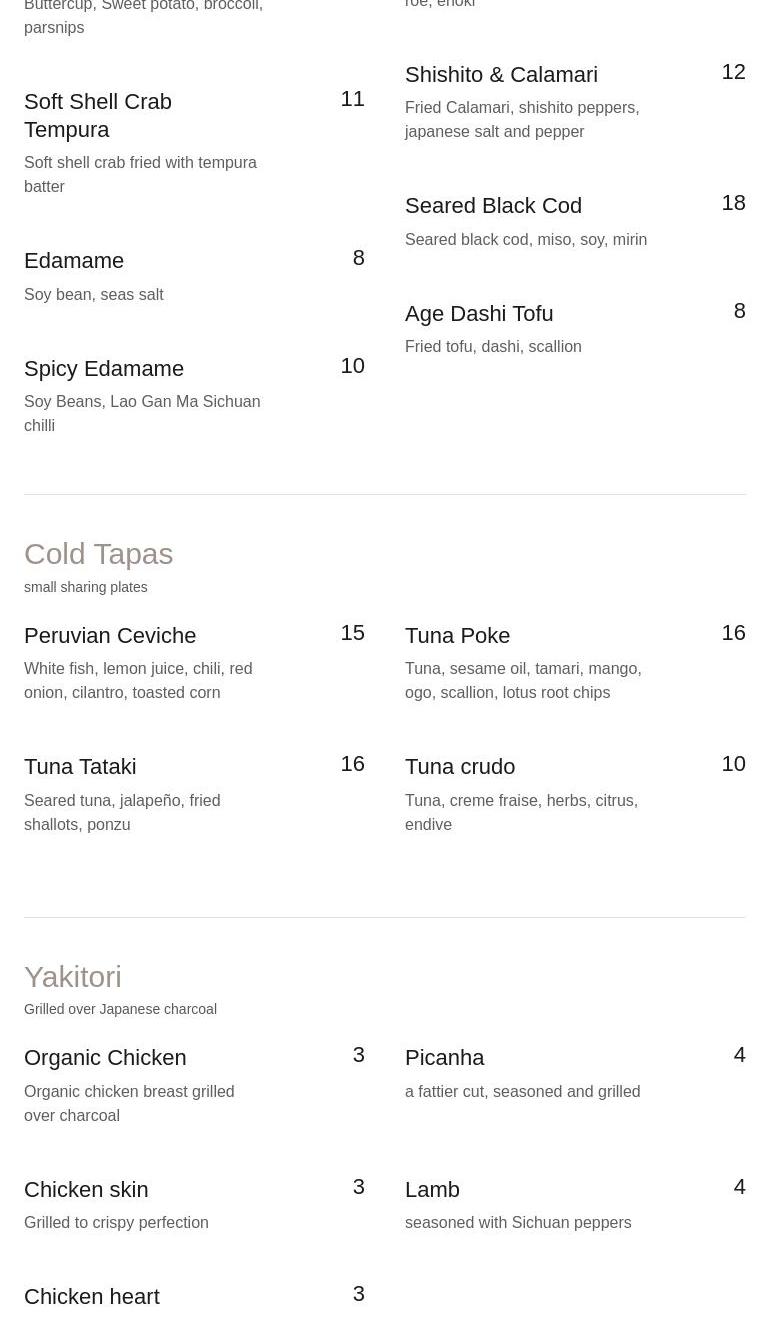
Task: Select the Lamb yakitori item
Action: [x=432, y=1190]
